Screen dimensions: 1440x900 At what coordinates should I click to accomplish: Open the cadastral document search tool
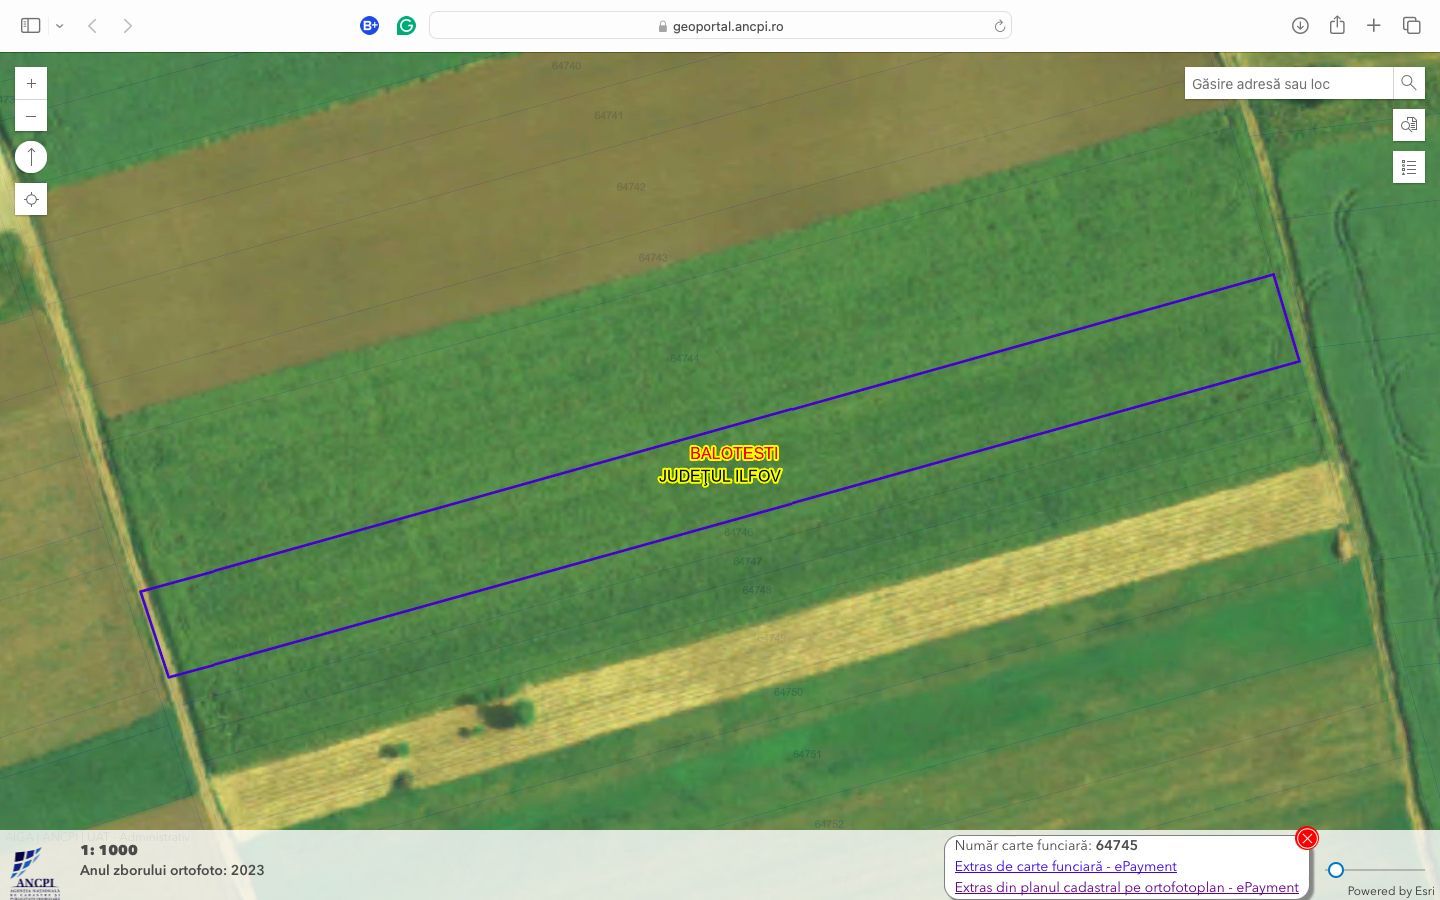(1408, 125)
